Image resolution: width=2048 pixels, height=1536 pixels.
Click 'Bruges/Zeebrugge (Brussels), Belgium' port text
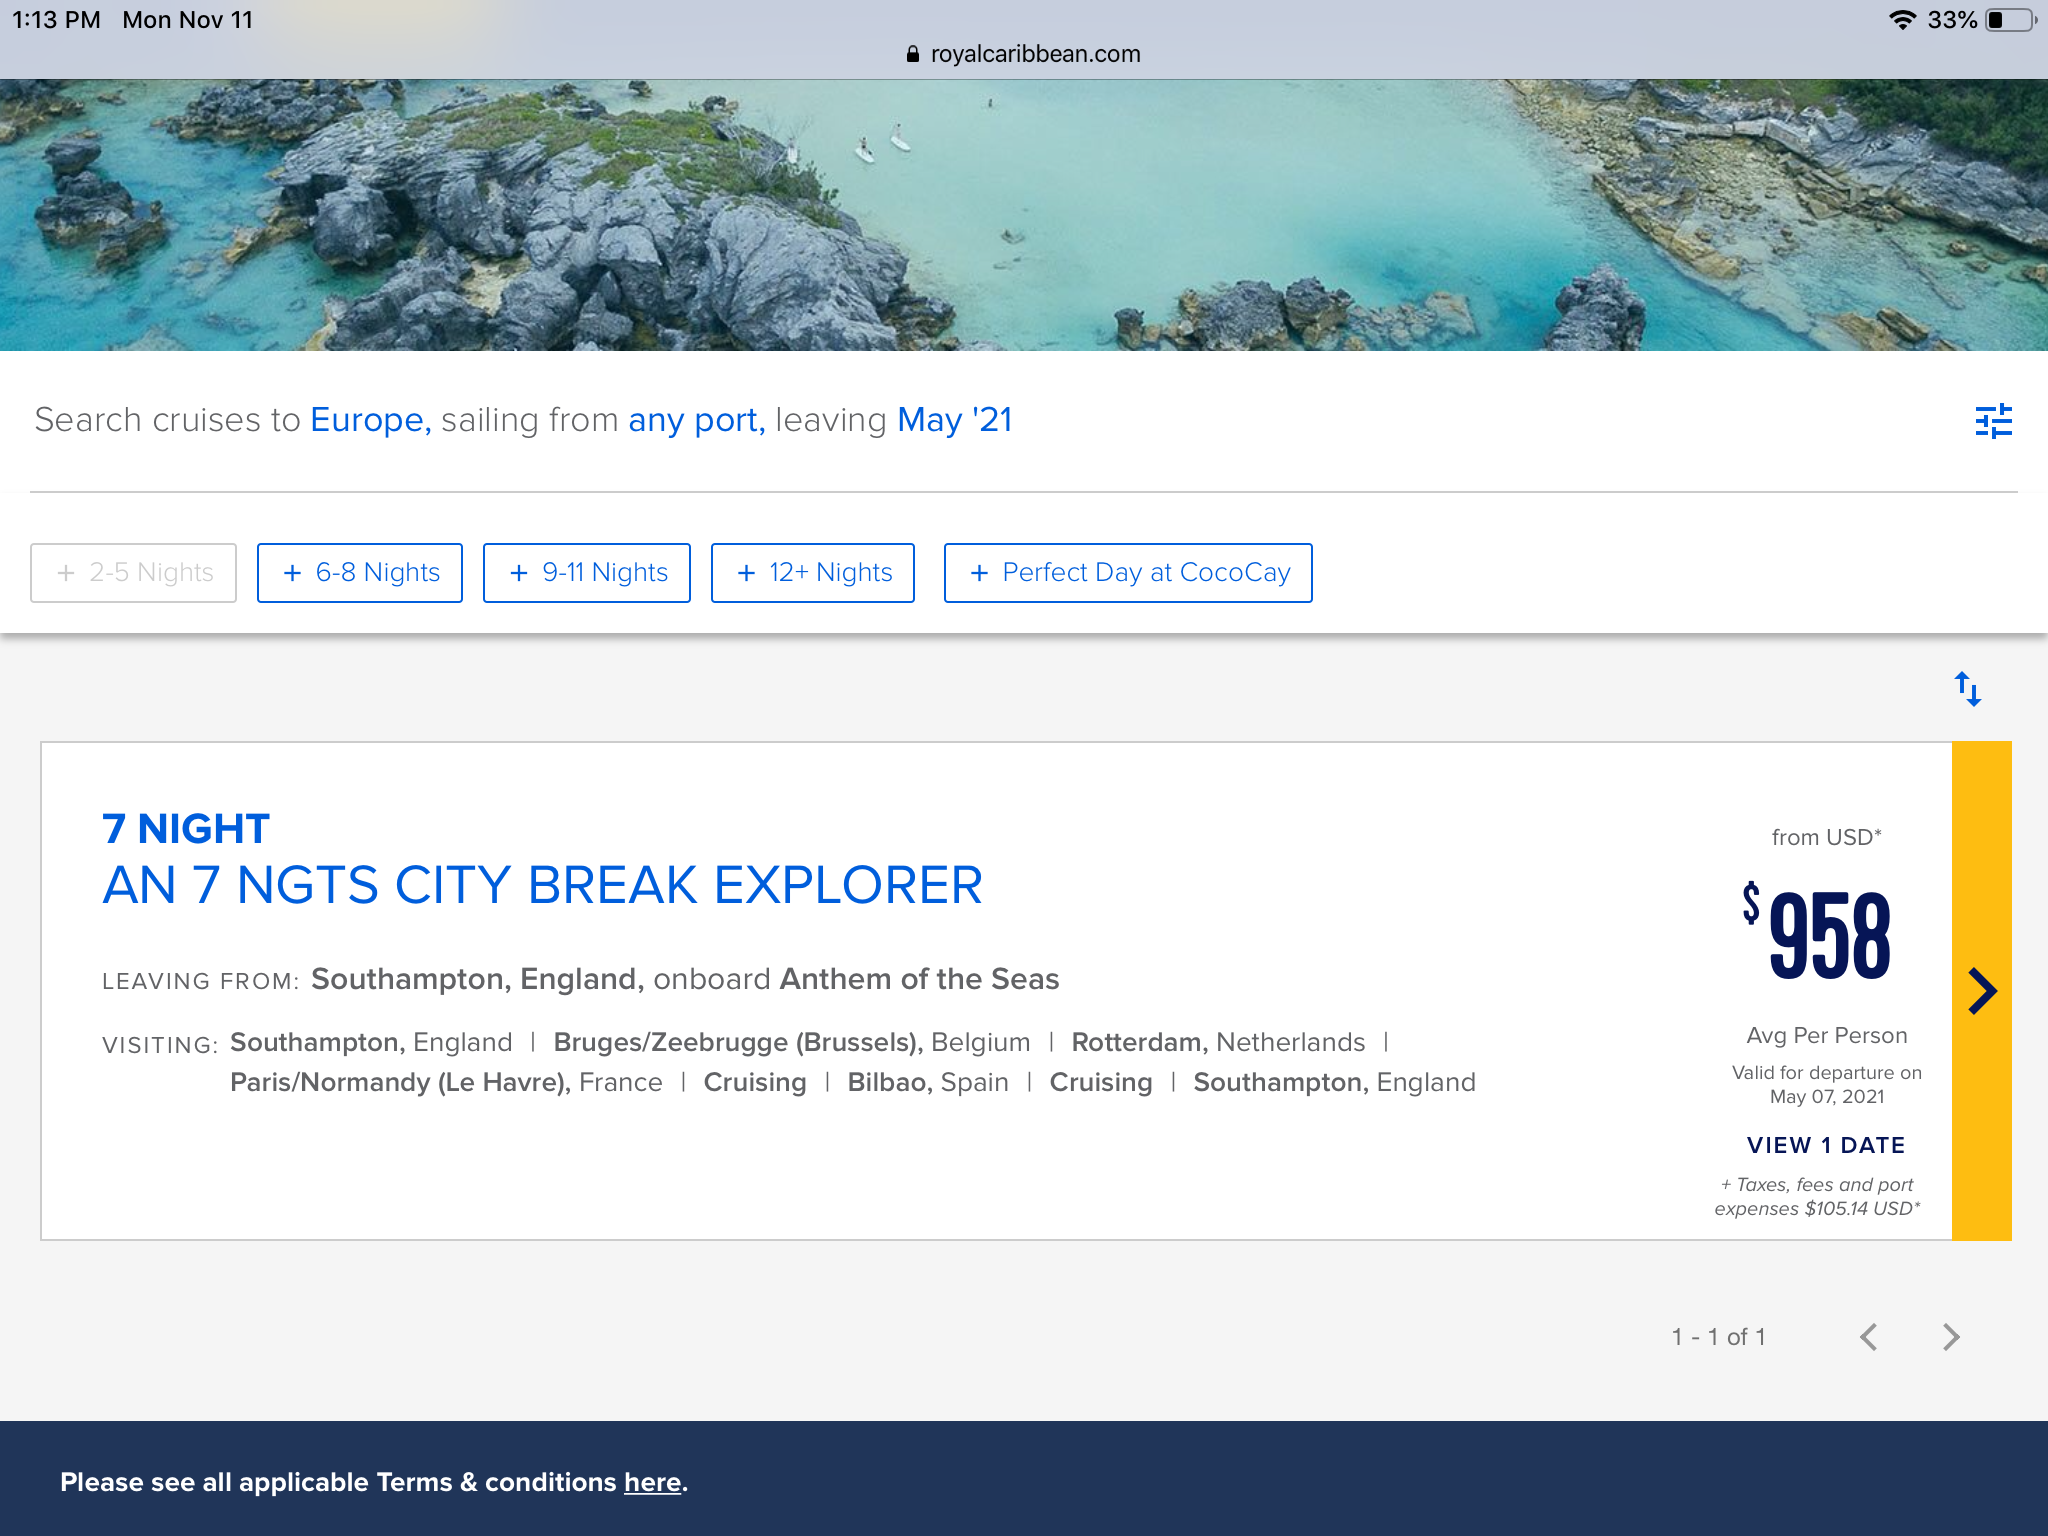[x=792, y=1042]
